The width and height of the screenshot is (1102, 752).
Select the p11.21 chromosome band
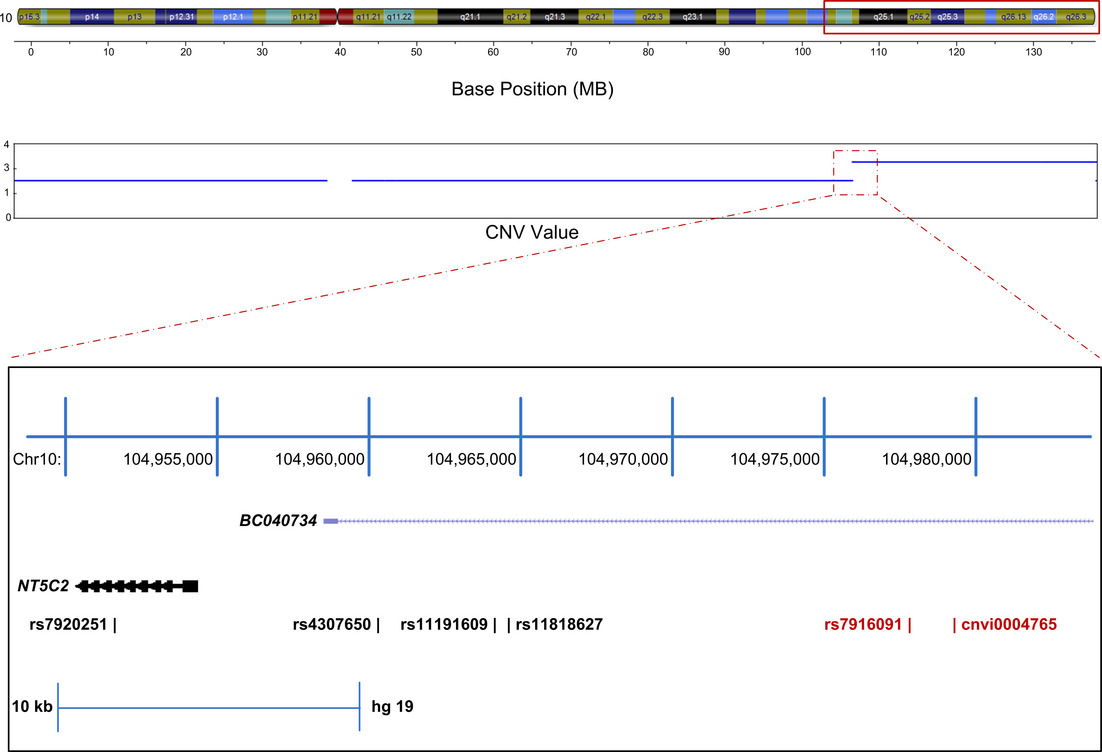tap(305, 17)
